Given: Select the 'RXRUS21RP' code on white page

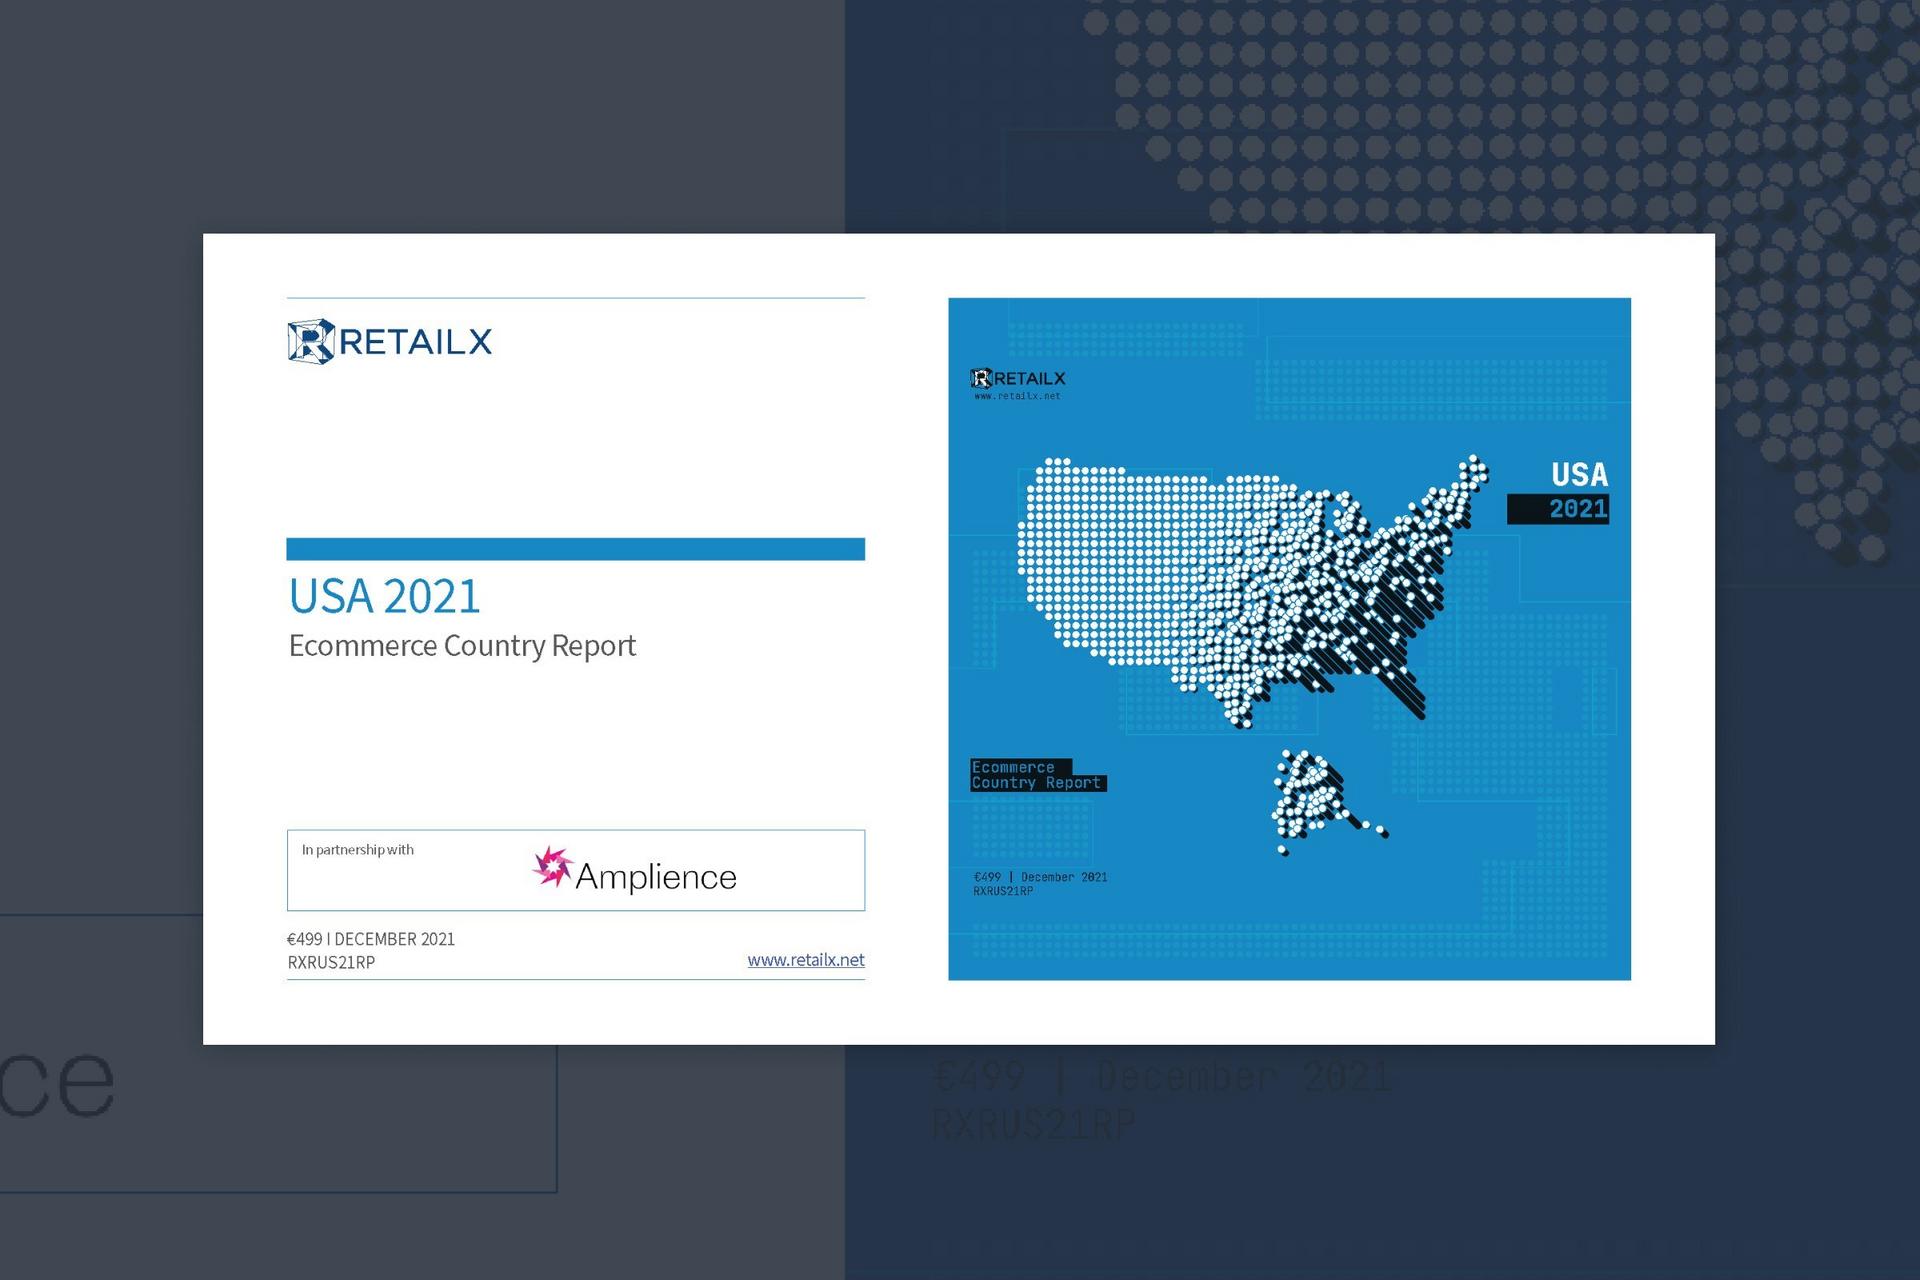Looking at the screenshot, I should point(331,963).
